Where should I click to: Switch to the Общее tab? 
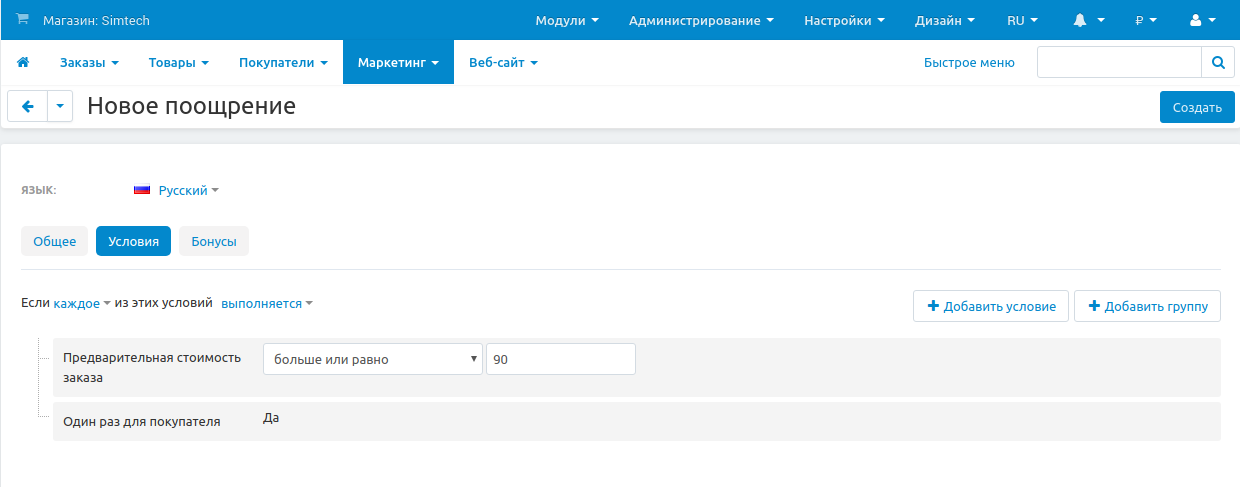tap(55, 241)
